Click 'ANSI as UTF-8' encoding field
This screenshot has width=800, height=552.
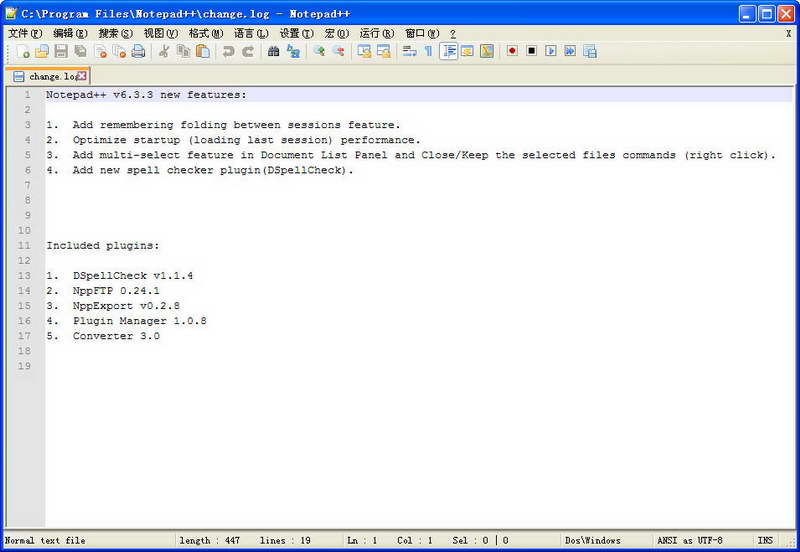click(689, 540)
